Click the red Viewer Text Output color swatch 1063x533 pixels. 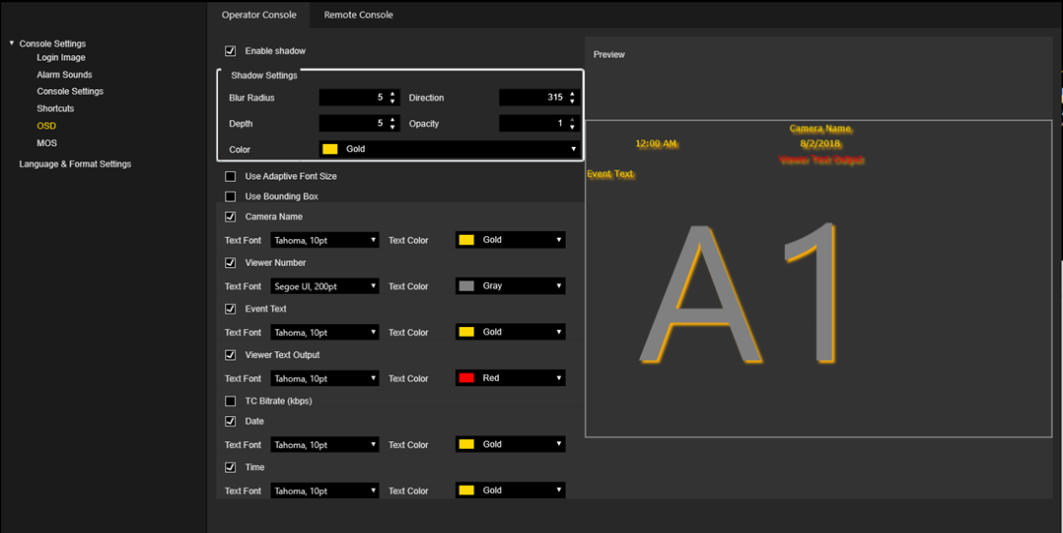click(x=466, y=378)
